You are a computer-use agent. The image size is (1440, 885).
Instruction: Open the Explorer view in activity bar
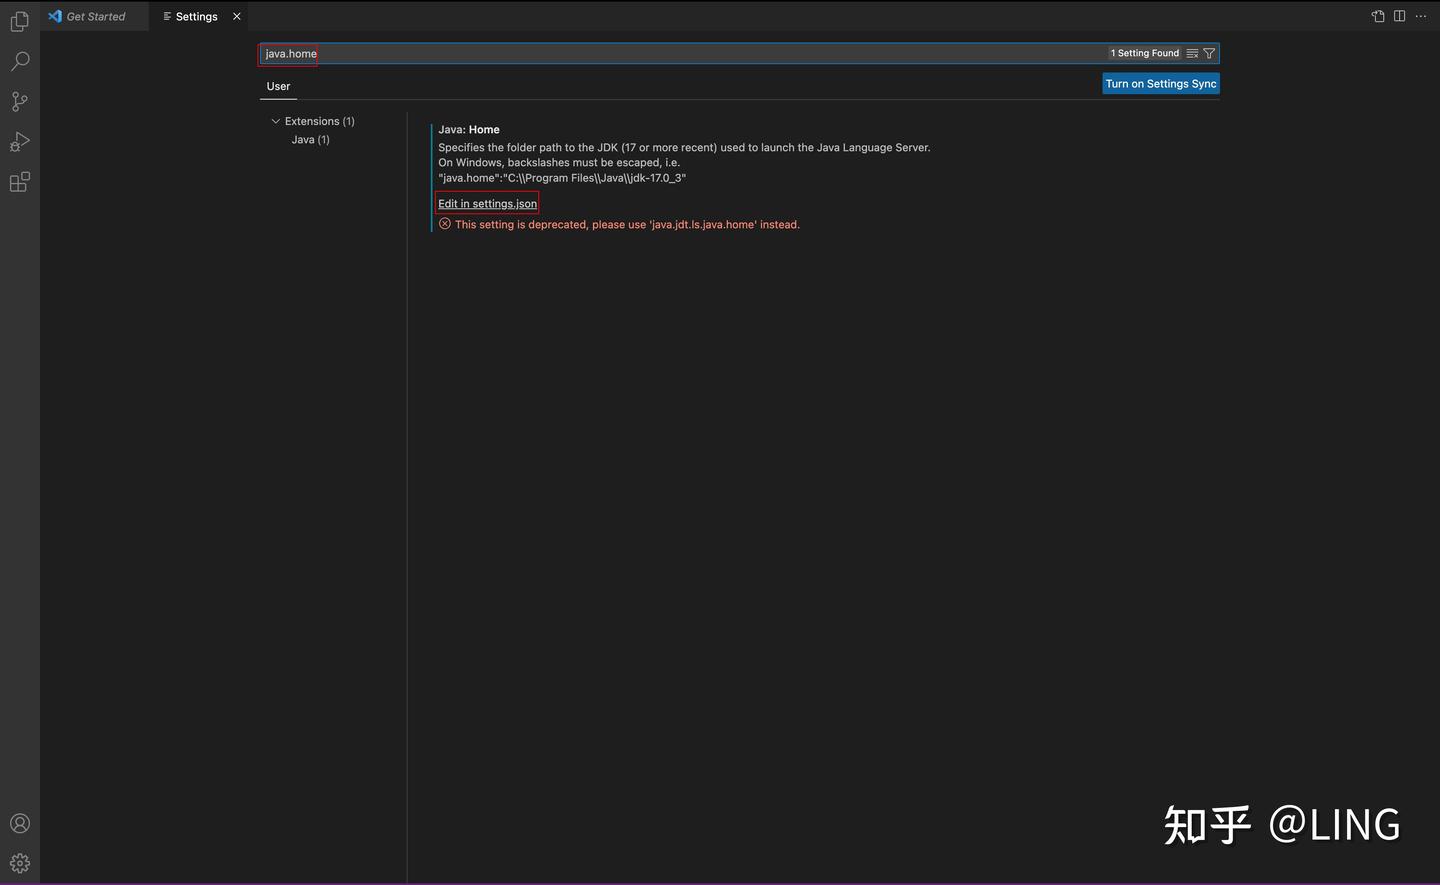(19, 21)
